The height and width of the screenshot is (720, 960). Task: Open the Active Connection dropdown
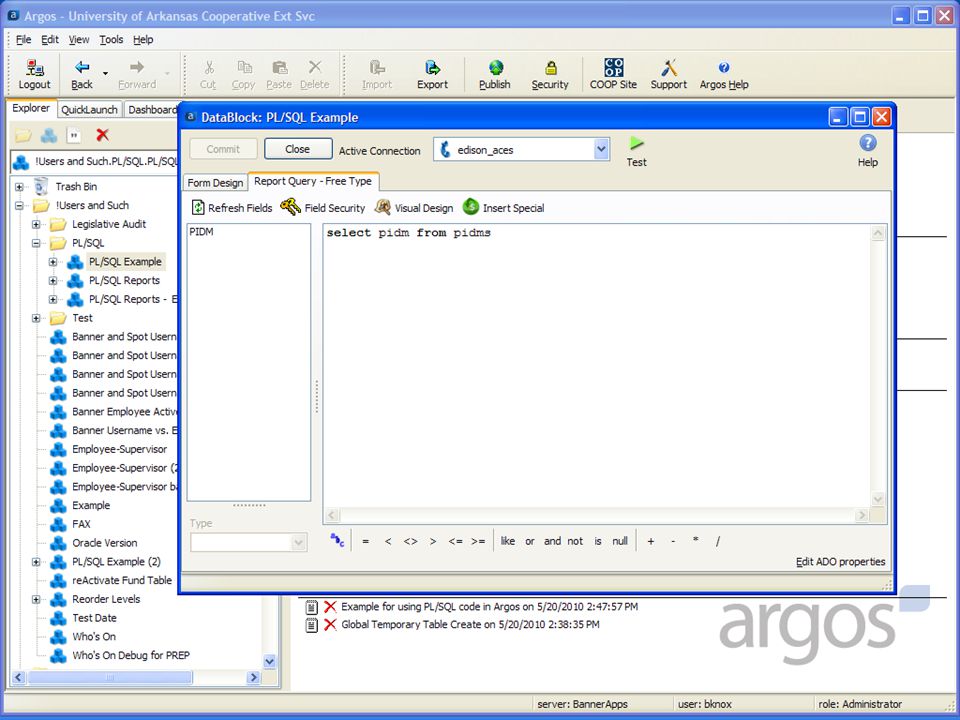pyautogui.click(x=601, y=149)
